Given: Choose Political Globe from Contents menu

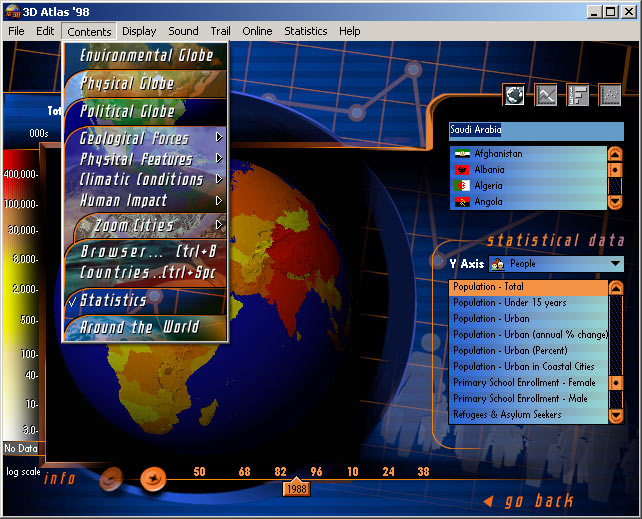Looking at the screenshot, I should tap(145, 111).
